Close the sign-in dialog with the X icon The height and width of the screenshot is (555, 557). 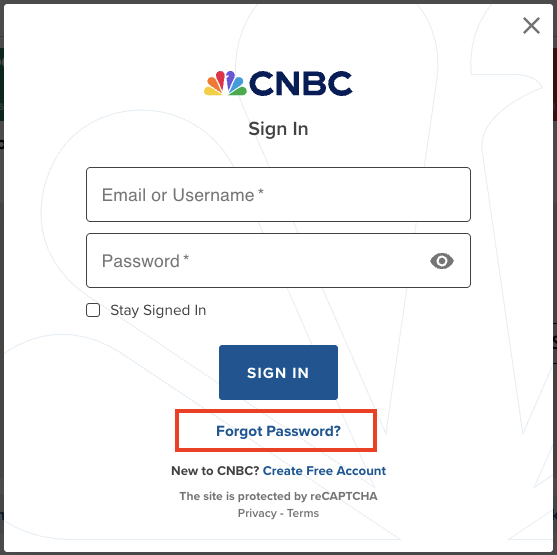pyautogui.click(x=531, y=26)
